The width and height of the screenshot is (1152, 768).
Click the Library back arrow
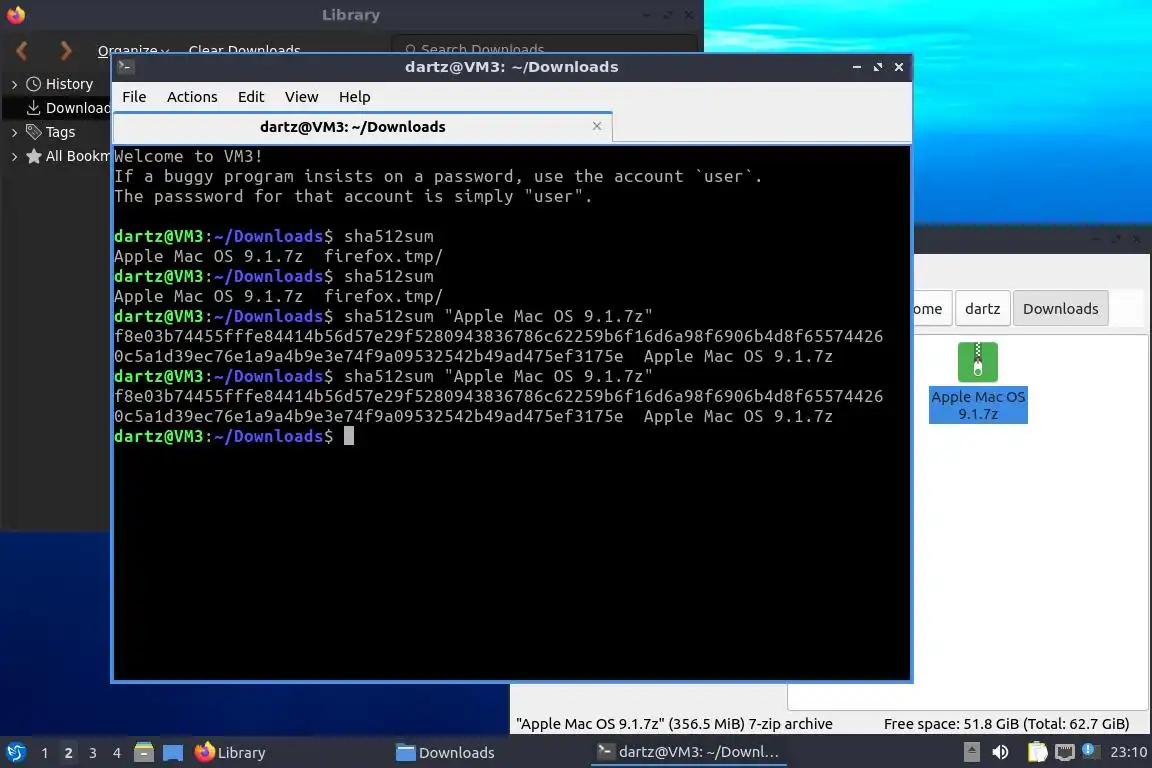[21, 50]
